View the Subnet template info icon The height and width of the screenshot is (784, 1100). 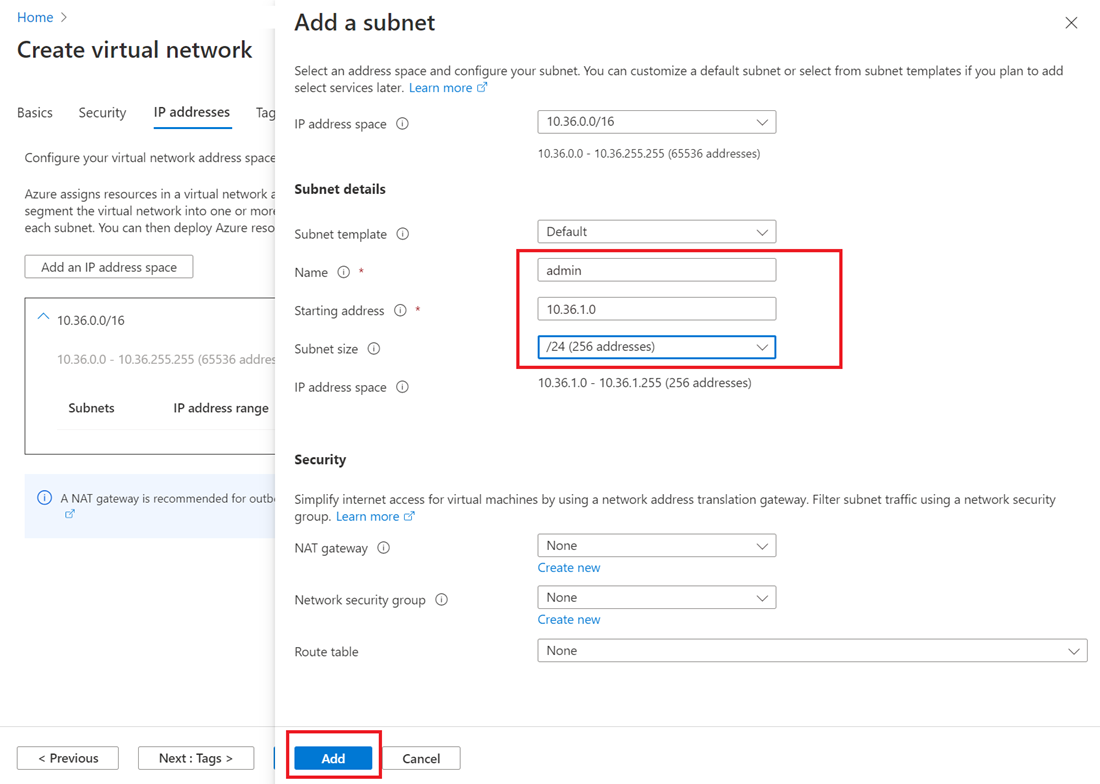point(400,234)
